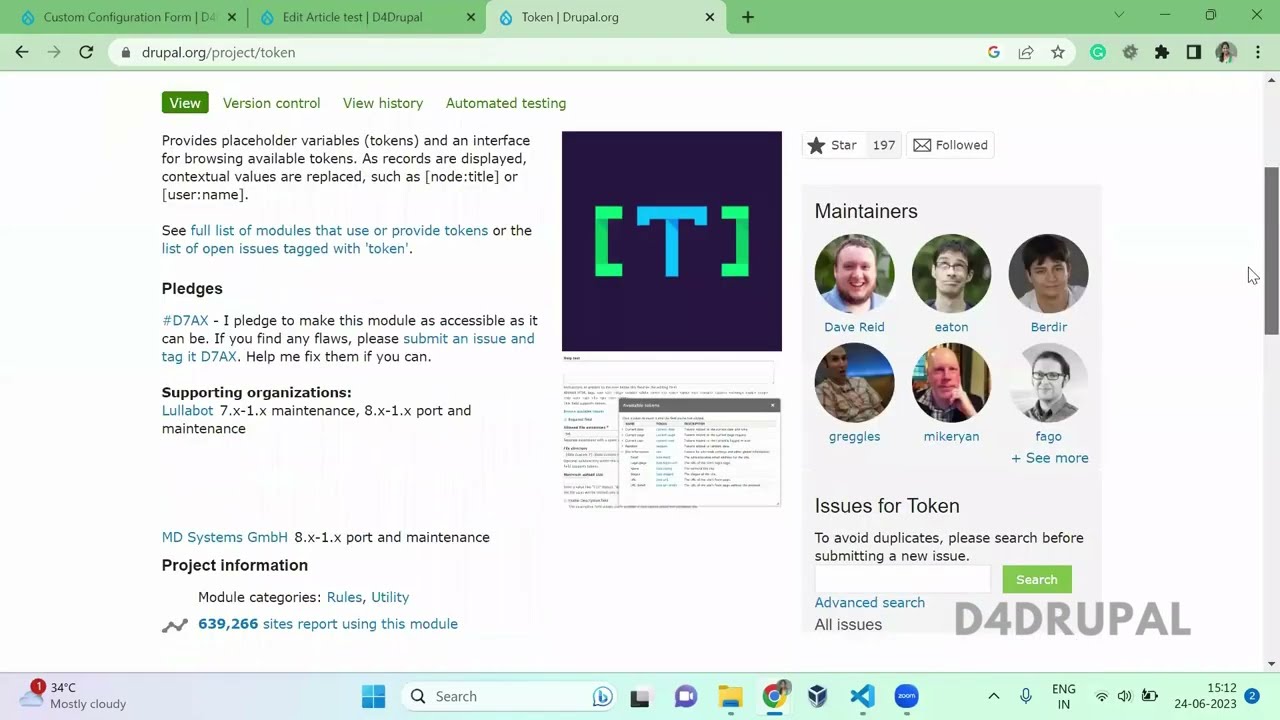The image size is (1280, 720).
Task: Bookmark this page with star icon
Action: 1058,52
